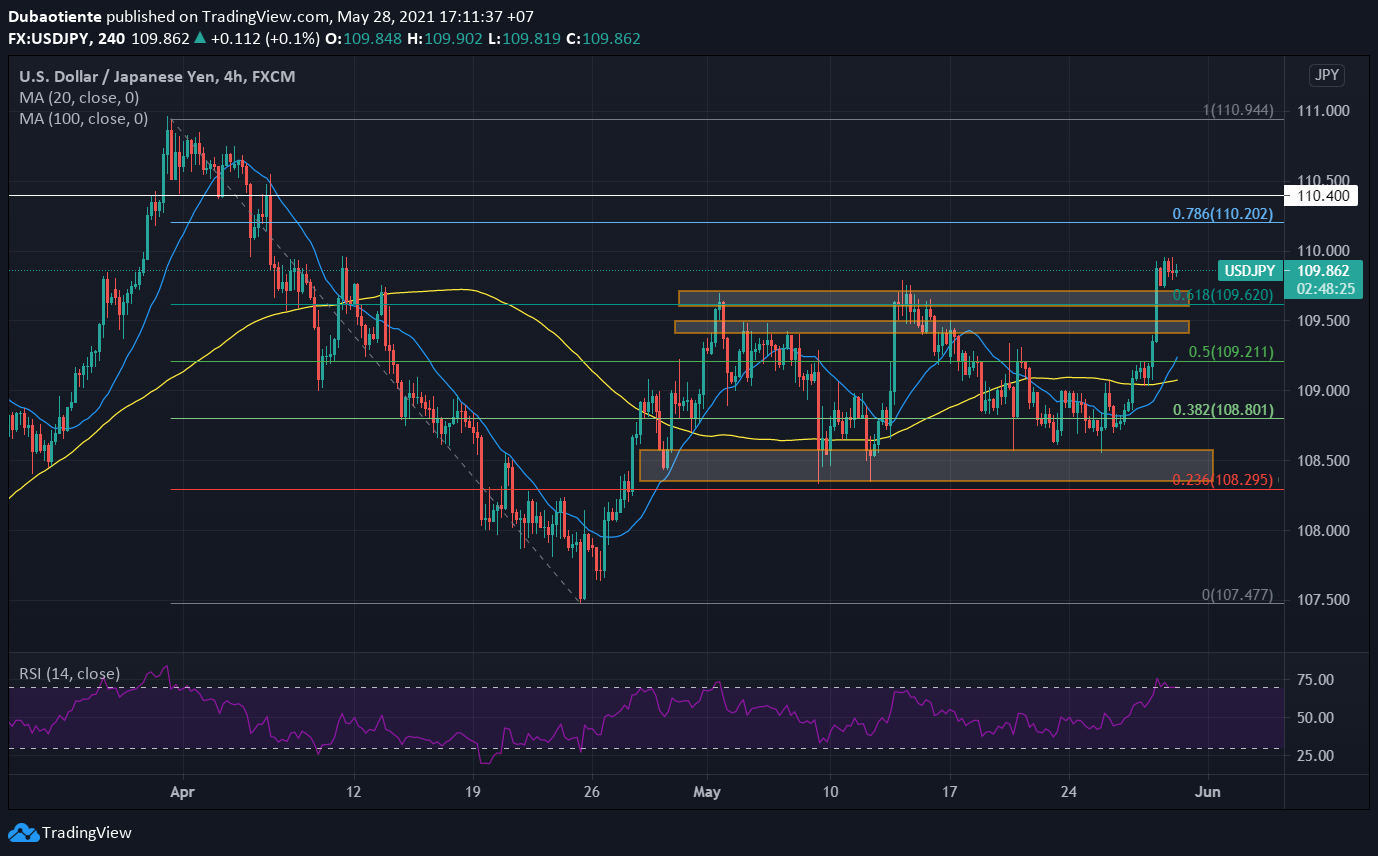Click the Apr label on time axis
This screenshot has width=1378, height=856.
[x=182, y=791]
